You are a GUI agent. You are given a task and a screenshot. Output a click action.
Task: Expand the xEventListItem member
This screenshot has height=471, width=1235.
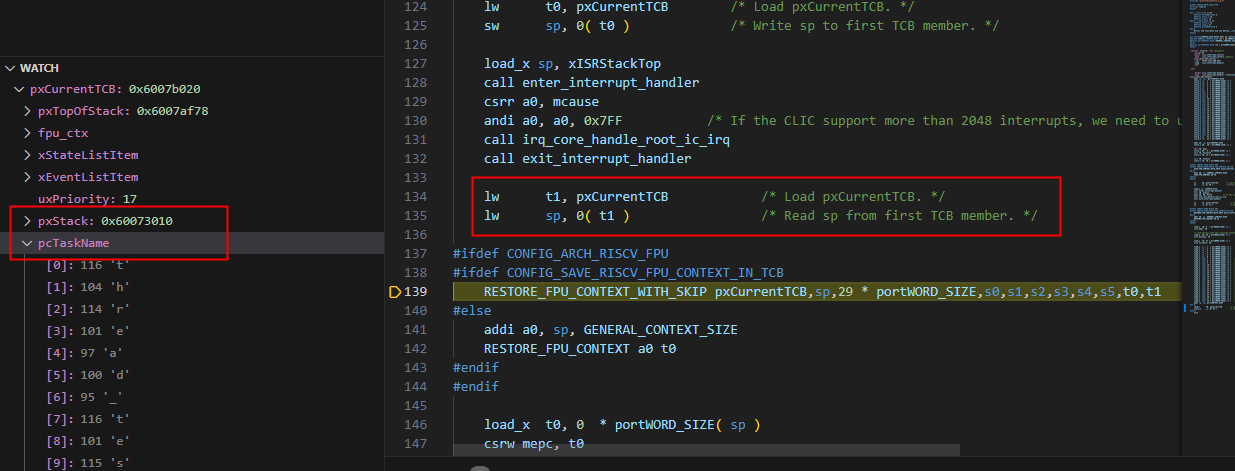tap(28, 177)
